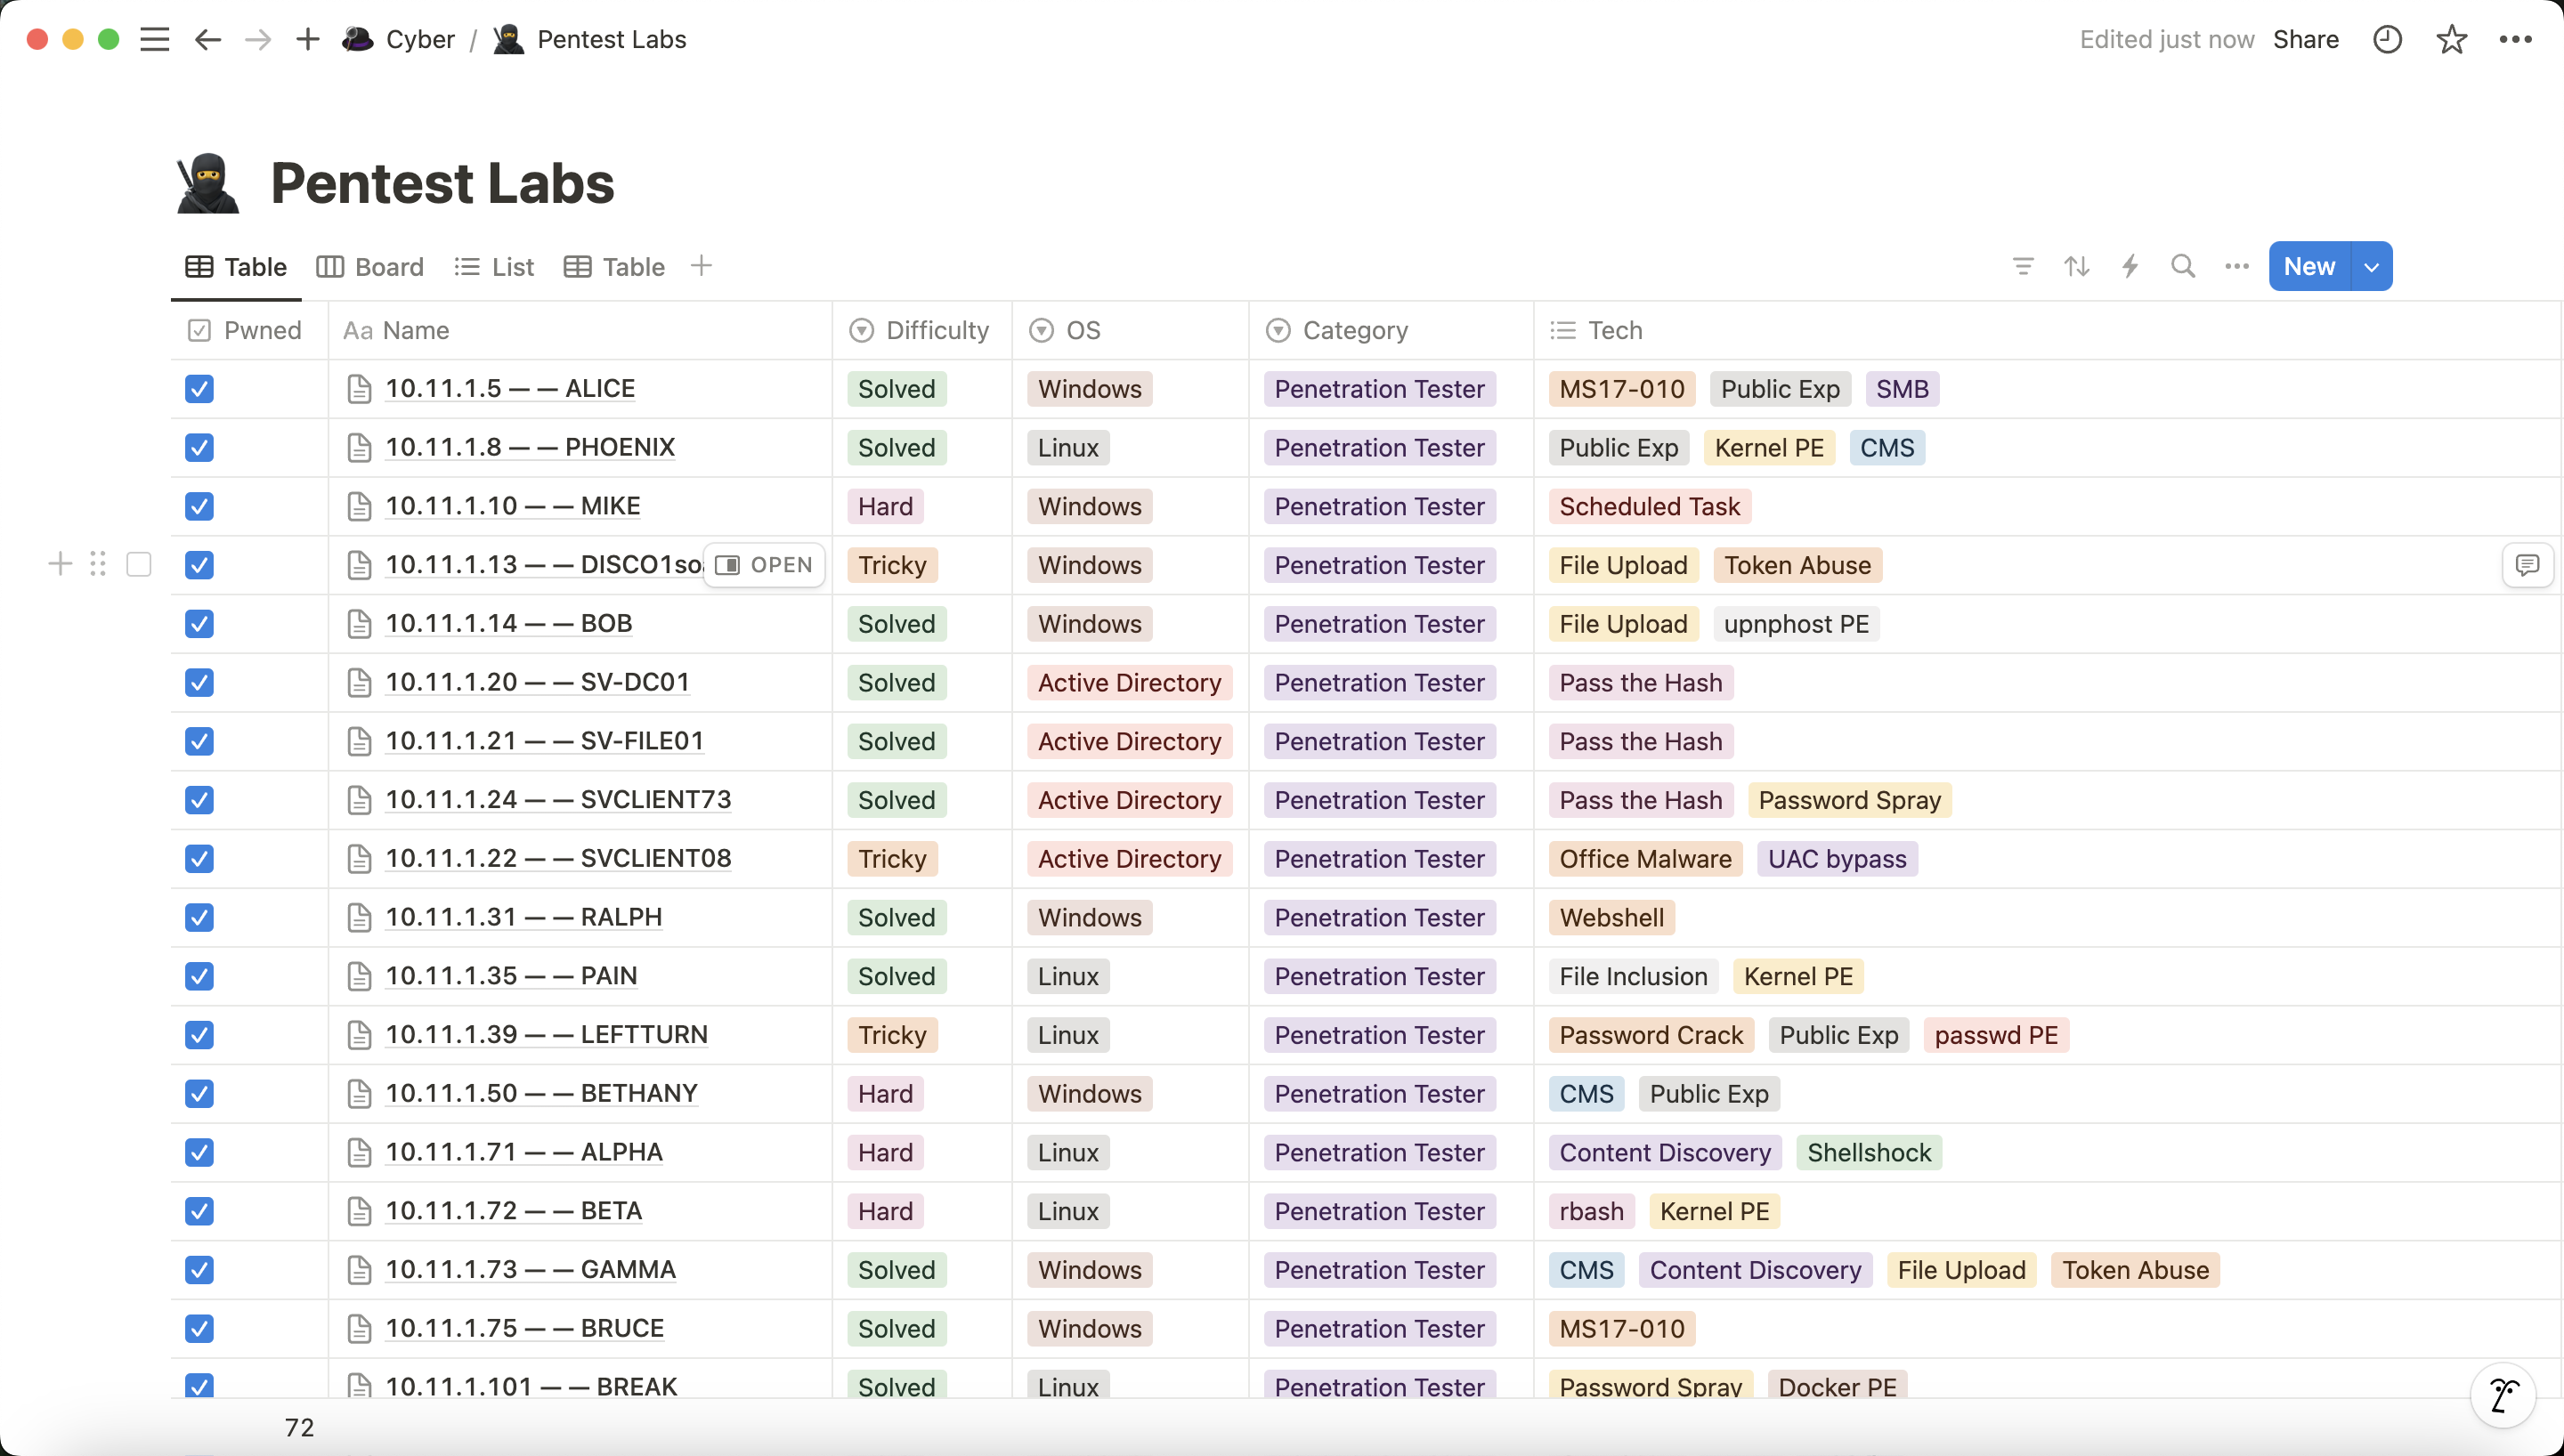This screenshot has width=2564, height=1456.
Task: Toggle Pwned for BOB row
Action: click(x=199, y=624)
